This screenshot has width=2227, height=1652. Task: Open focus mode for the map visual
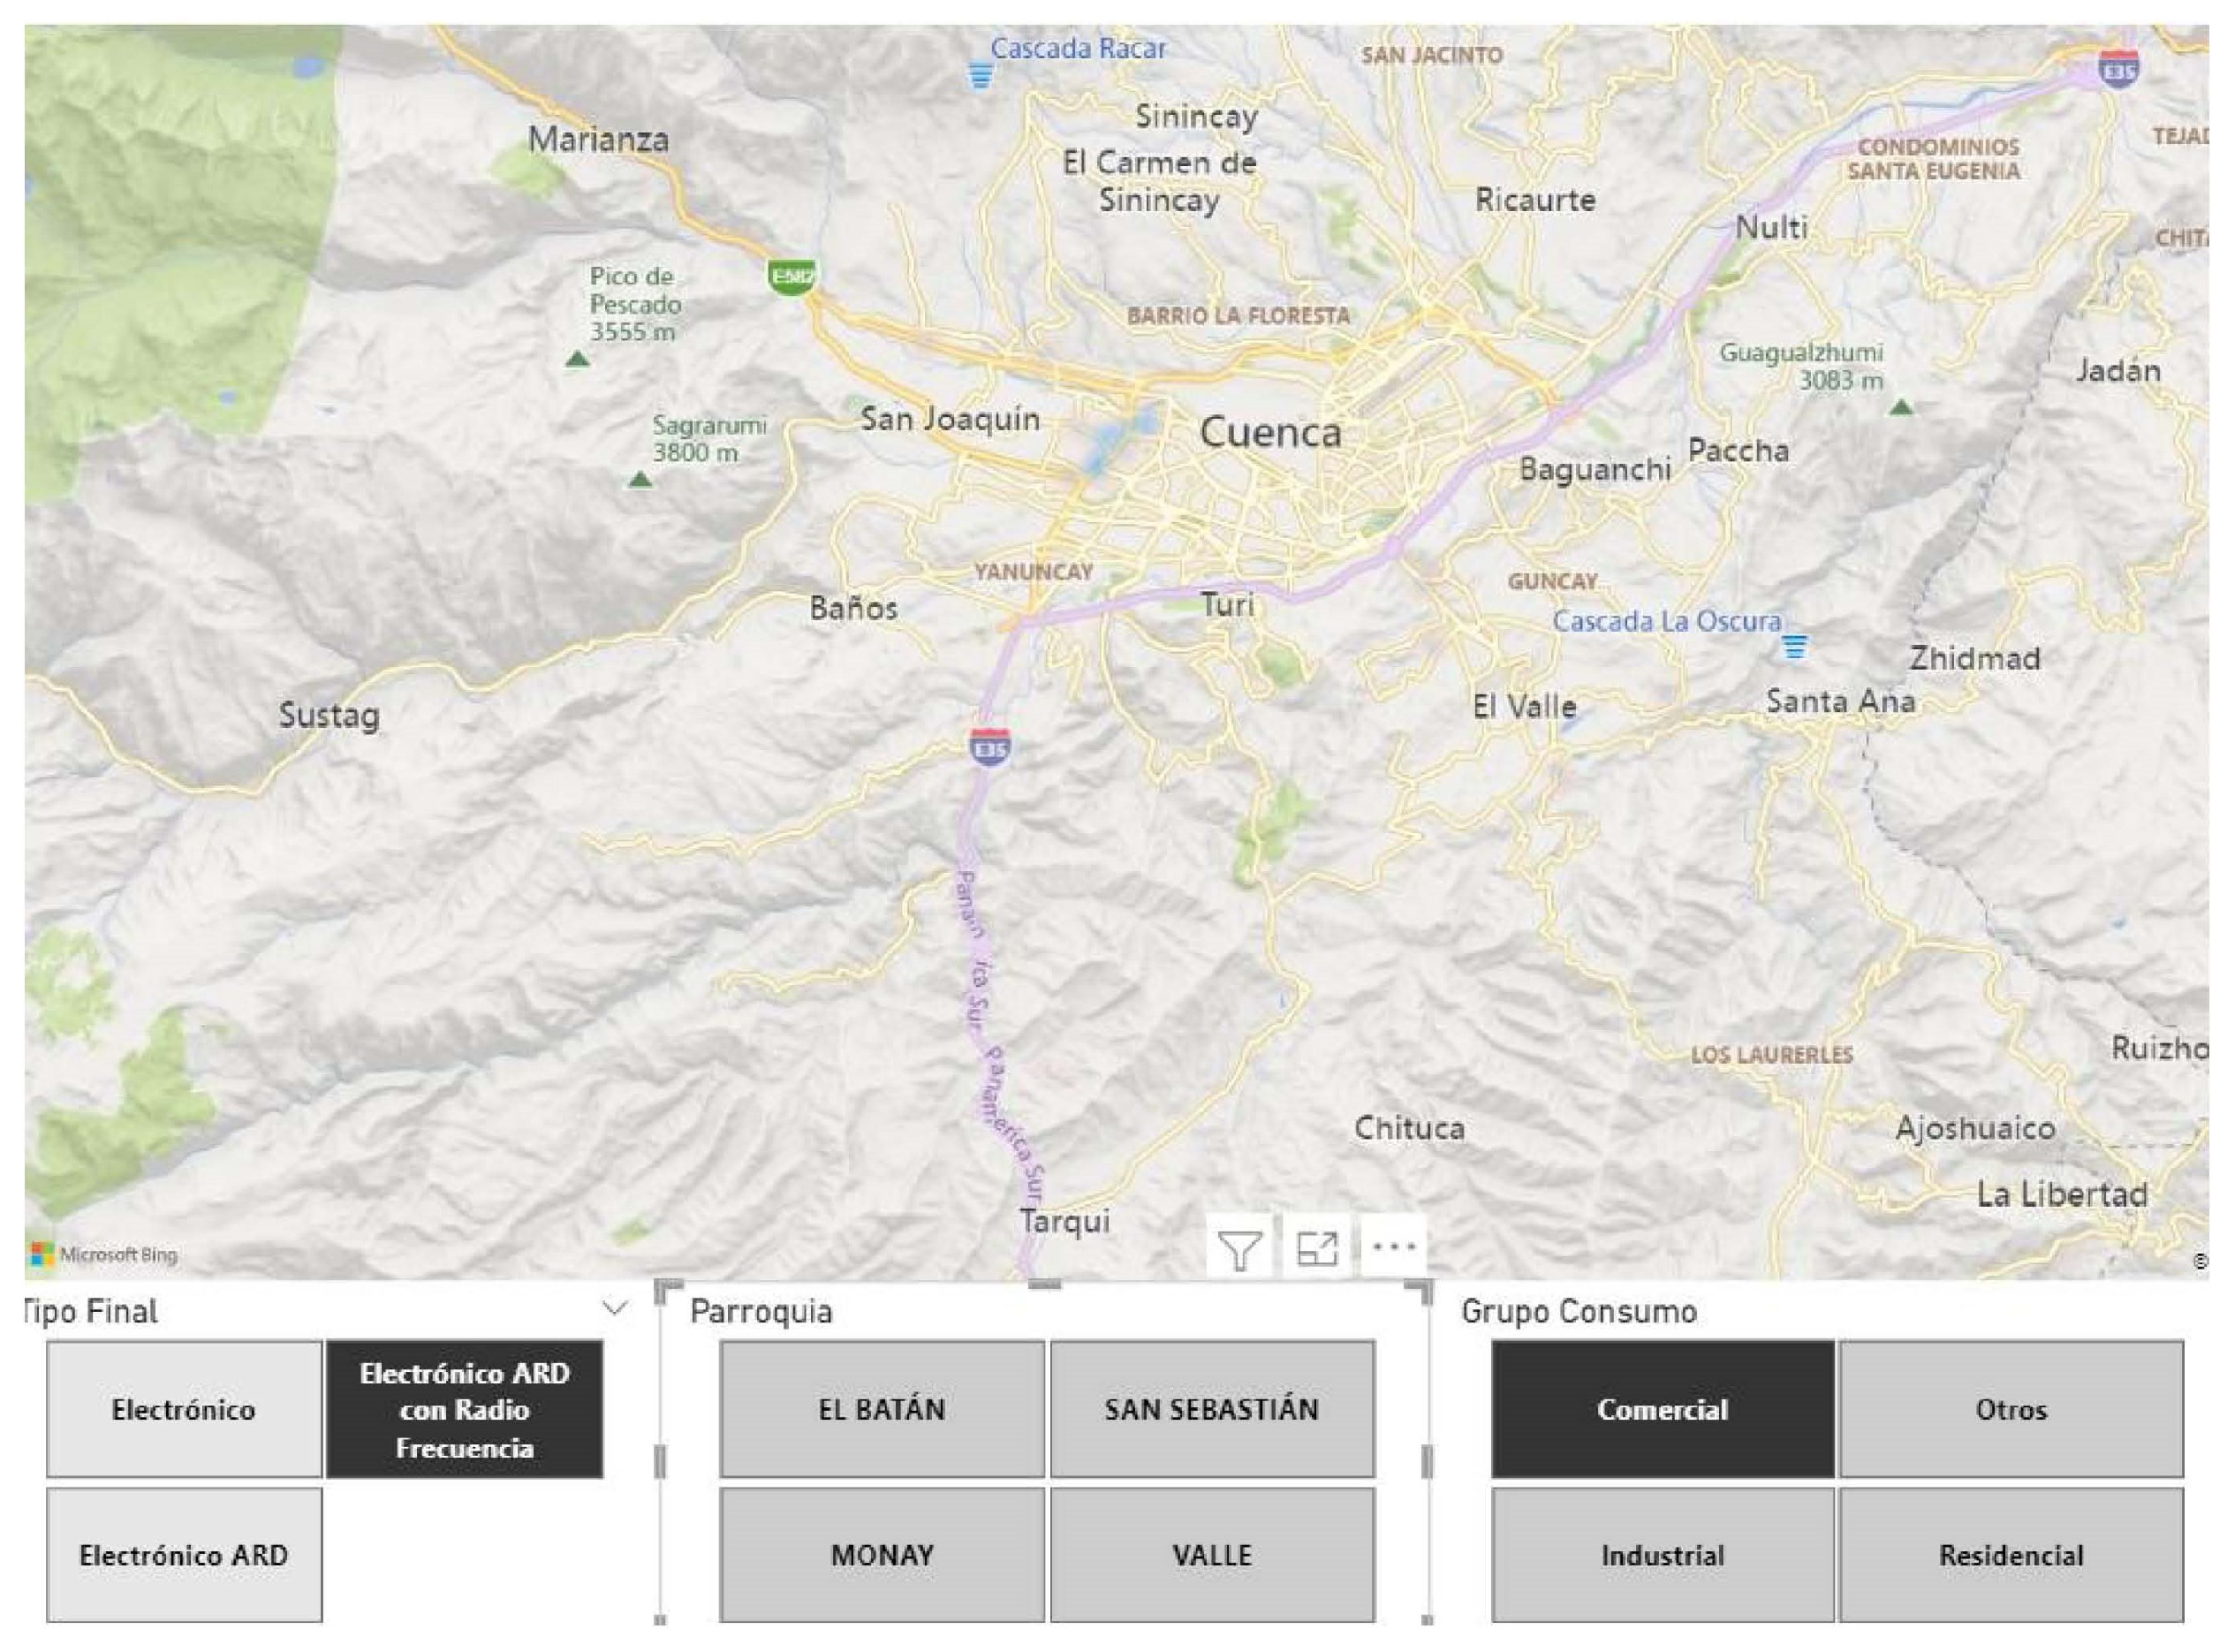click(1316, 1249)
